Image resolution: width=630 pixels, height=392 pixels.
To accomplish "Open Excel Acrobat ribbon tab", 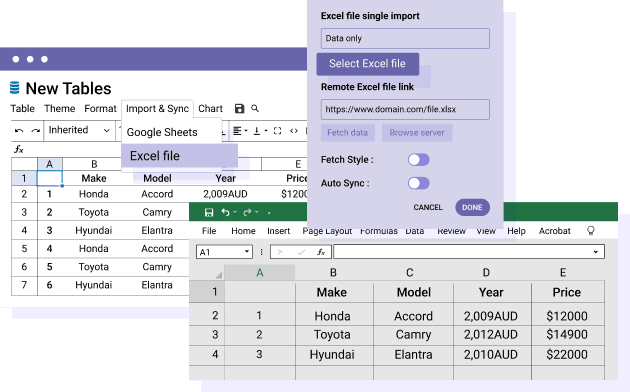I will point(554,231).
